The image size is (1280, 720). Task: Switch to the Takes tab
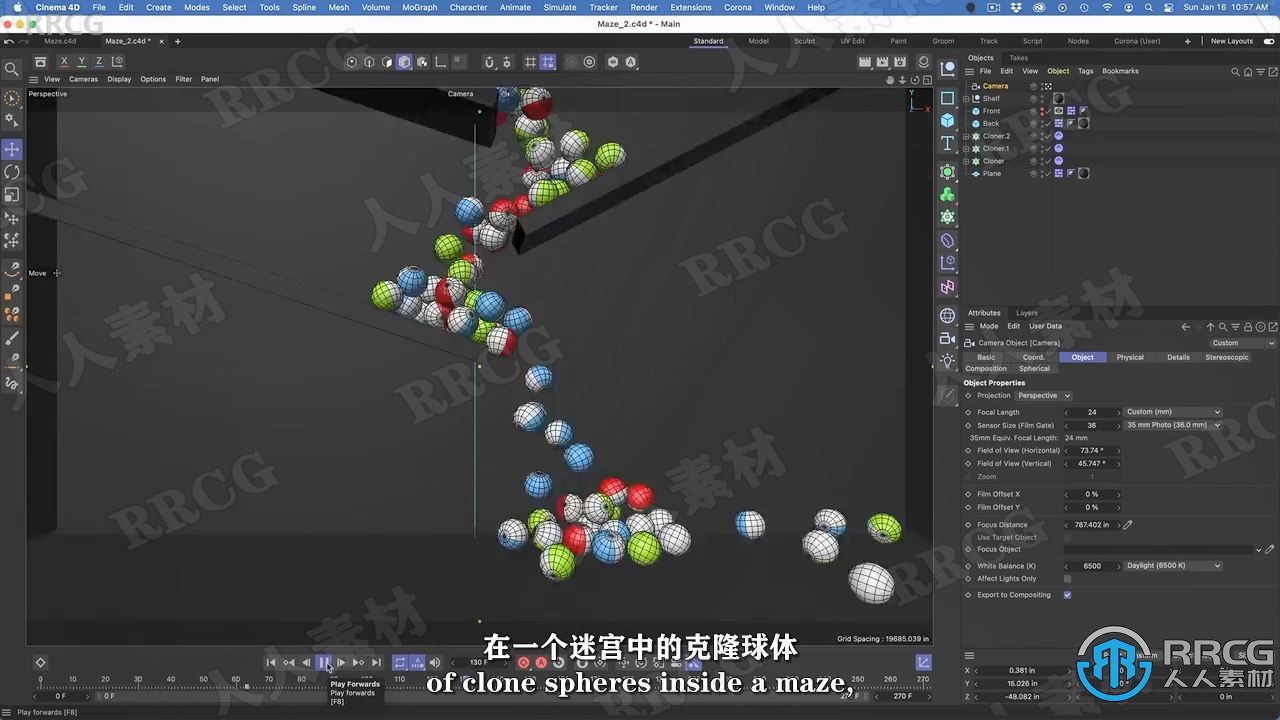[x=1018, y=58]
